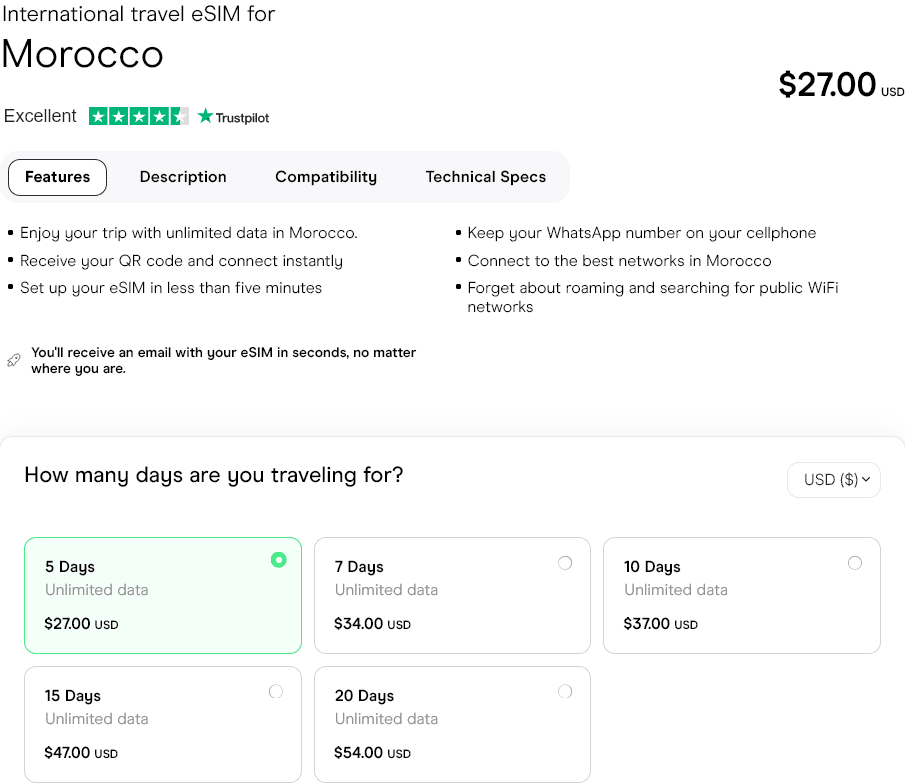The width and height of the screenshot is (905, 784).
Task: Pick the 20 Days $54.00 plan card
Action: (452, 724)
